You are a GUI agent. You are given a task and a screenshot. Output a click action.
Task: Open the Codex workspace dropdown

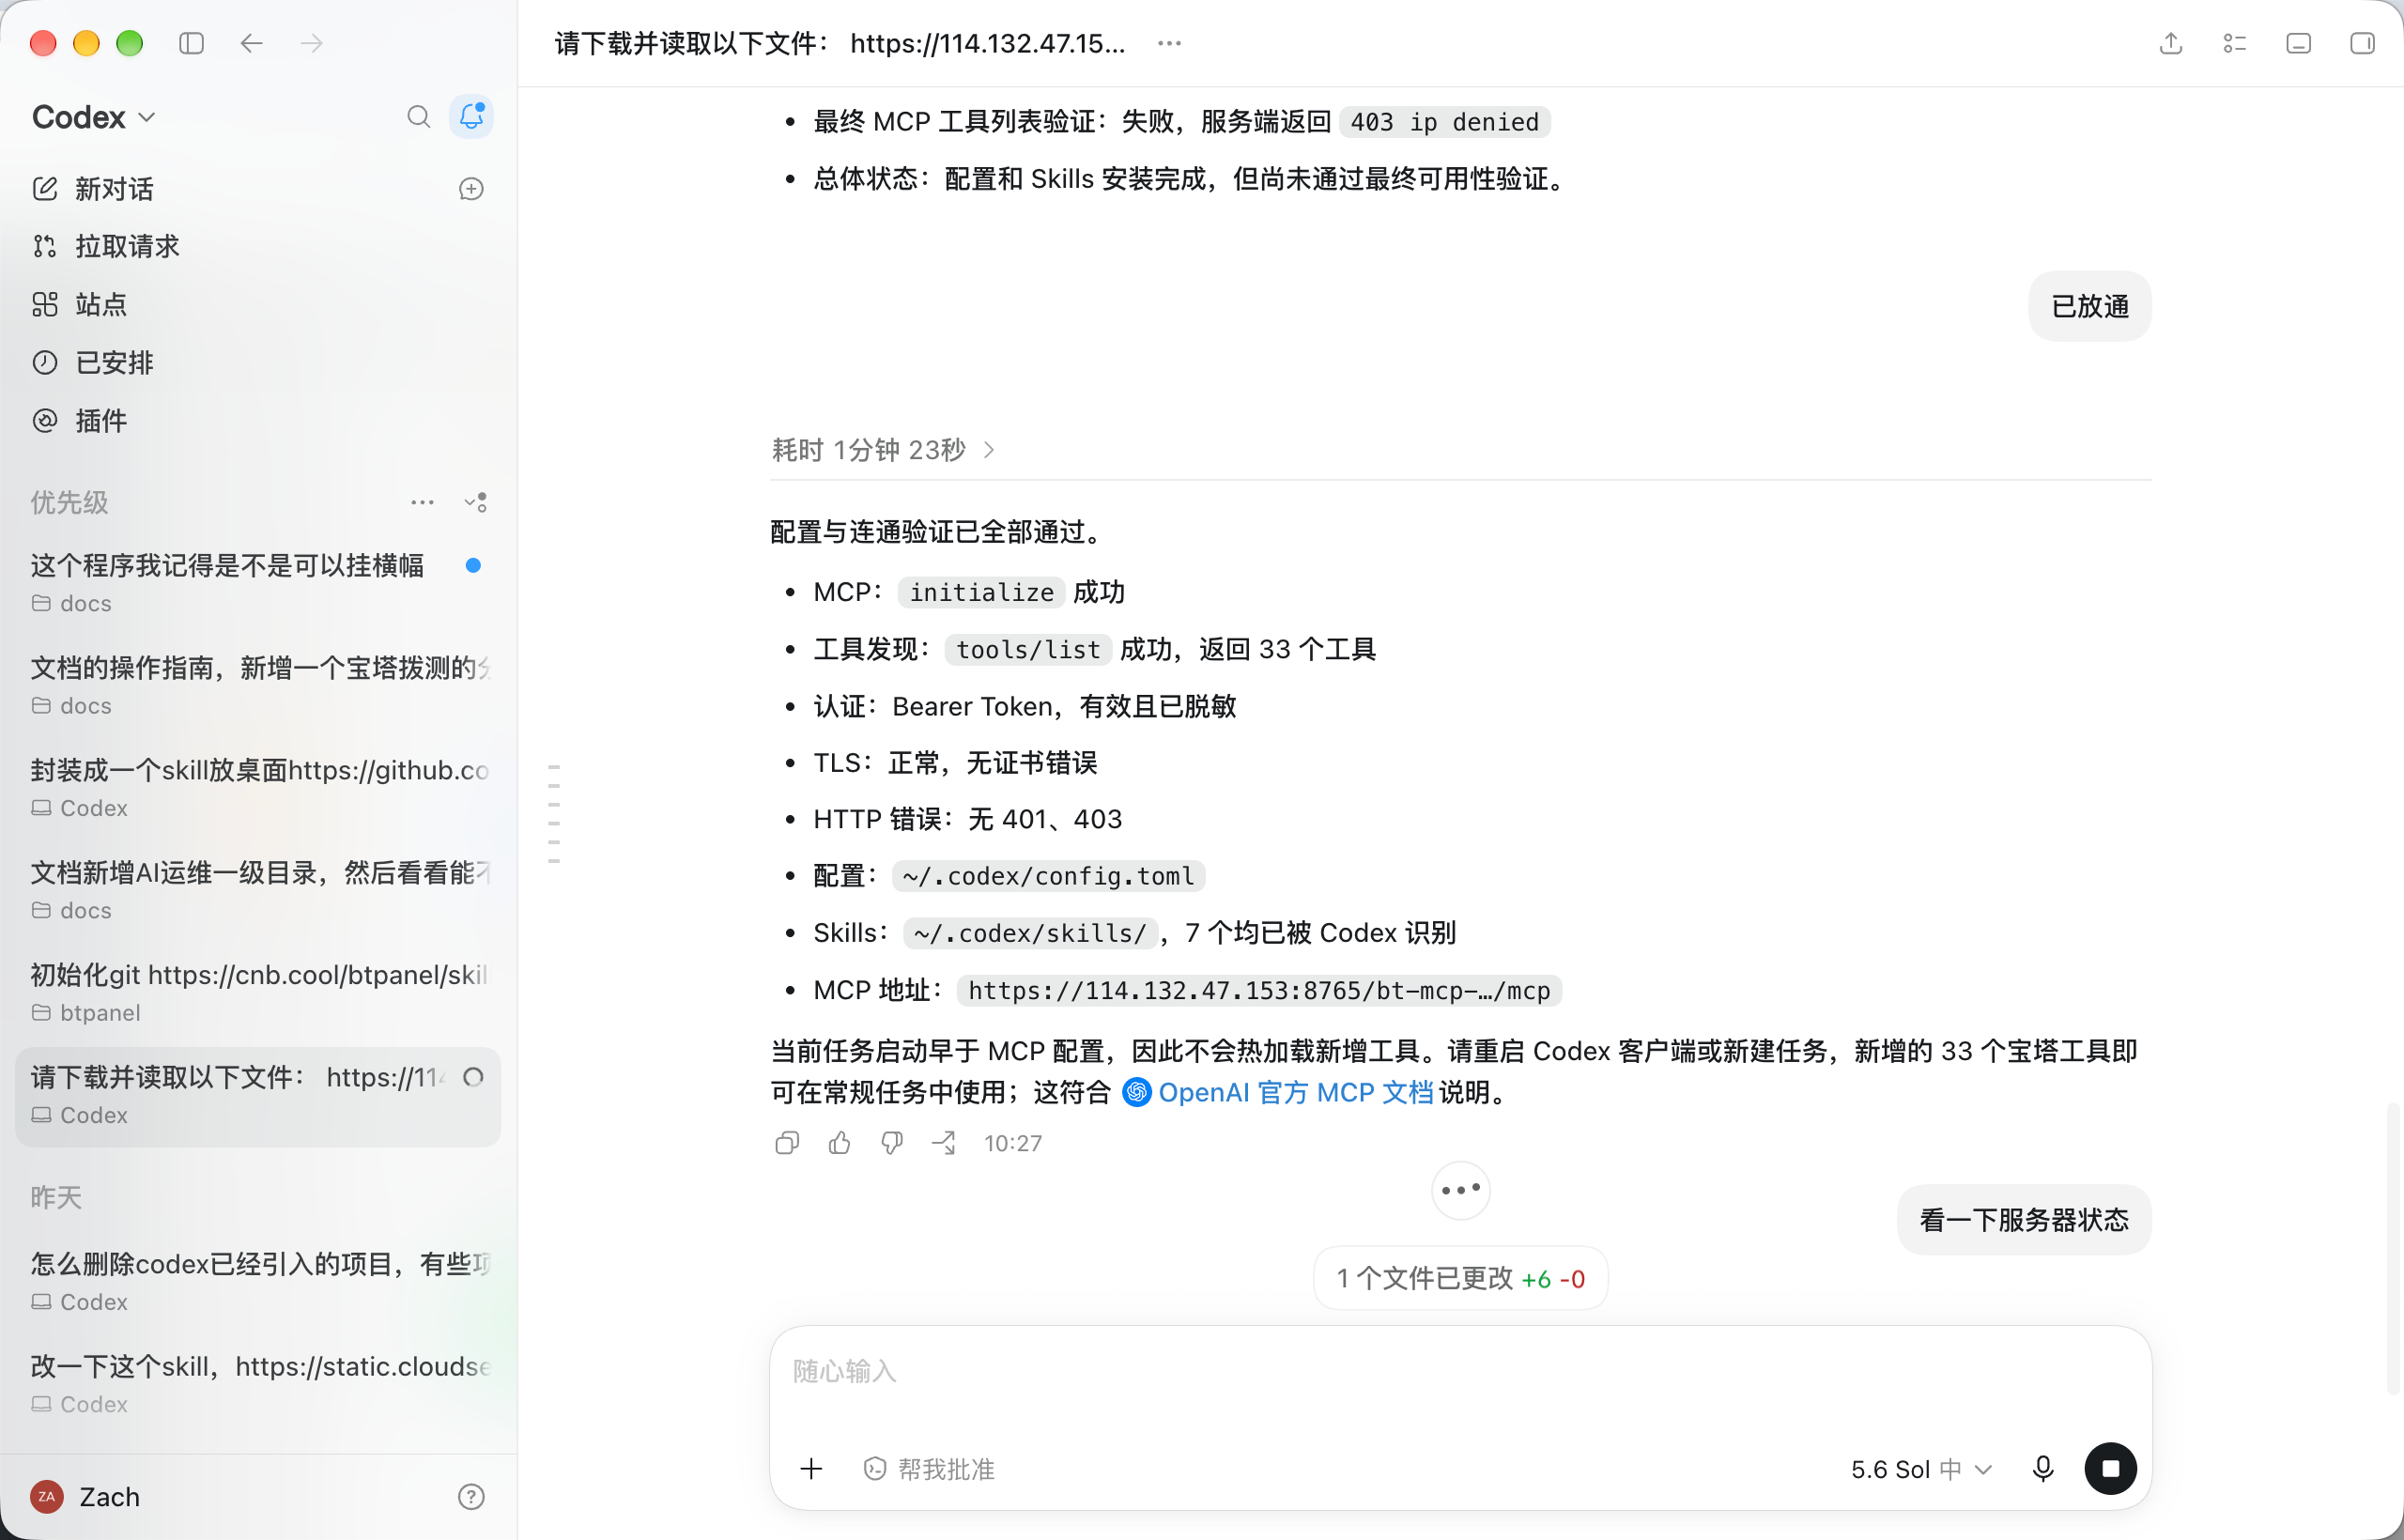[x=94, y=117]
